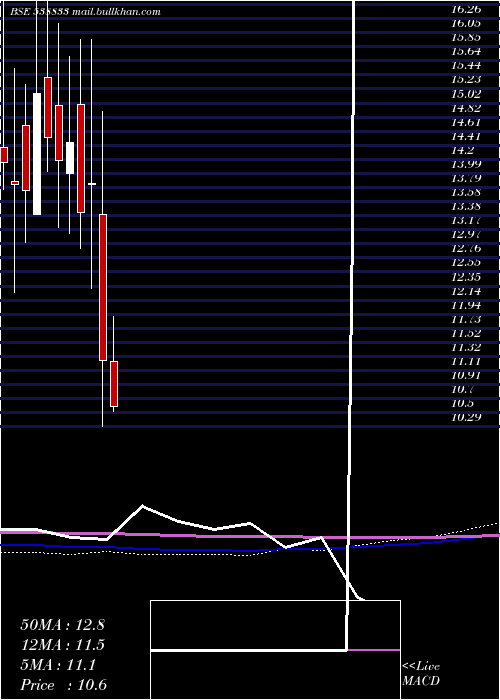The image size is (500, 700).
Task: Click the "<<Live MACD" label
Action: (421, 674)
